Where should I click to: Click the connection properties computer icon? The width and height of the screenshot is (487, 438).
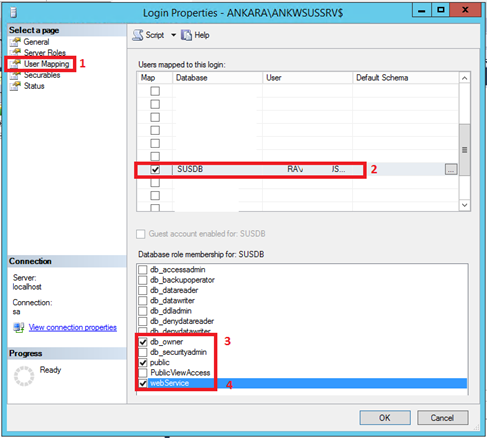coord(19,327)
